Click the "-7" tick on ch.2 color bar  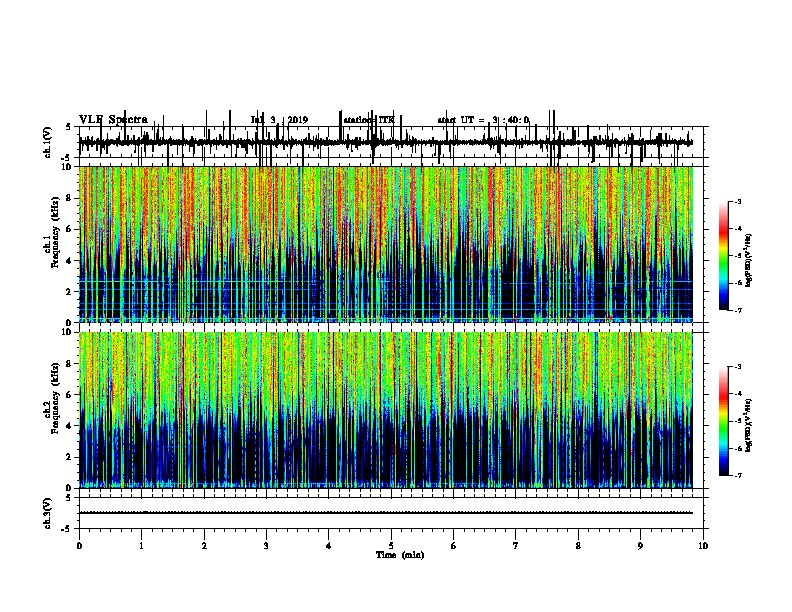737,476
